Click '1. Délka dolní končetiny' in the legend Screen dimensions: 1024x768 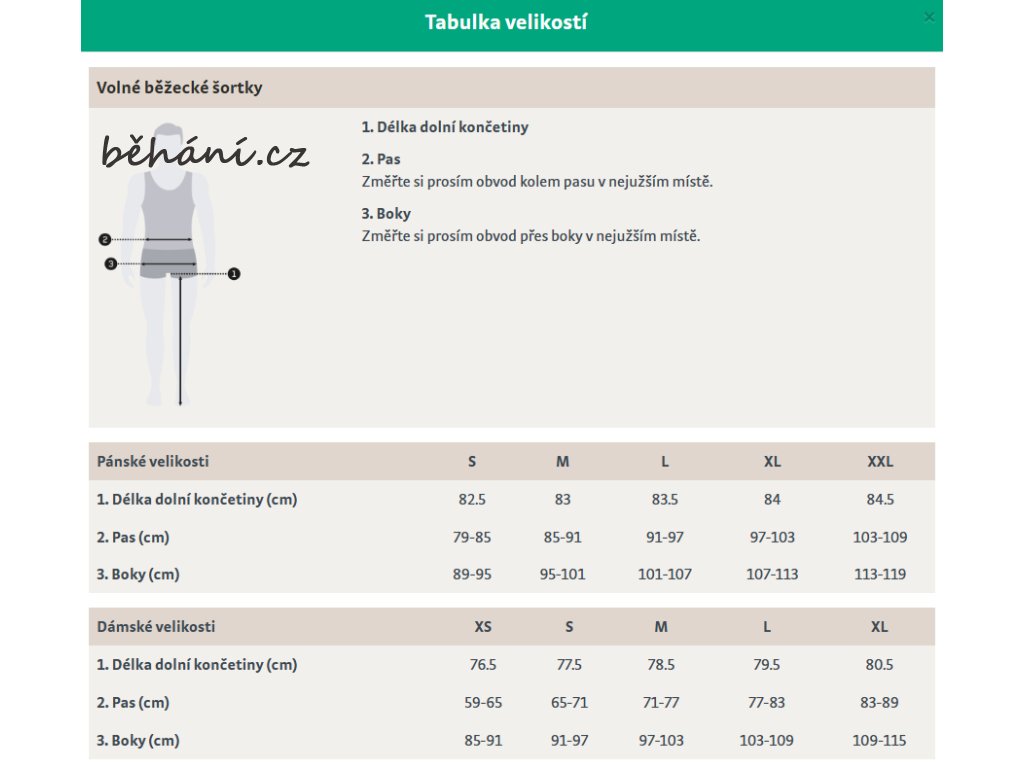(445, 127)
